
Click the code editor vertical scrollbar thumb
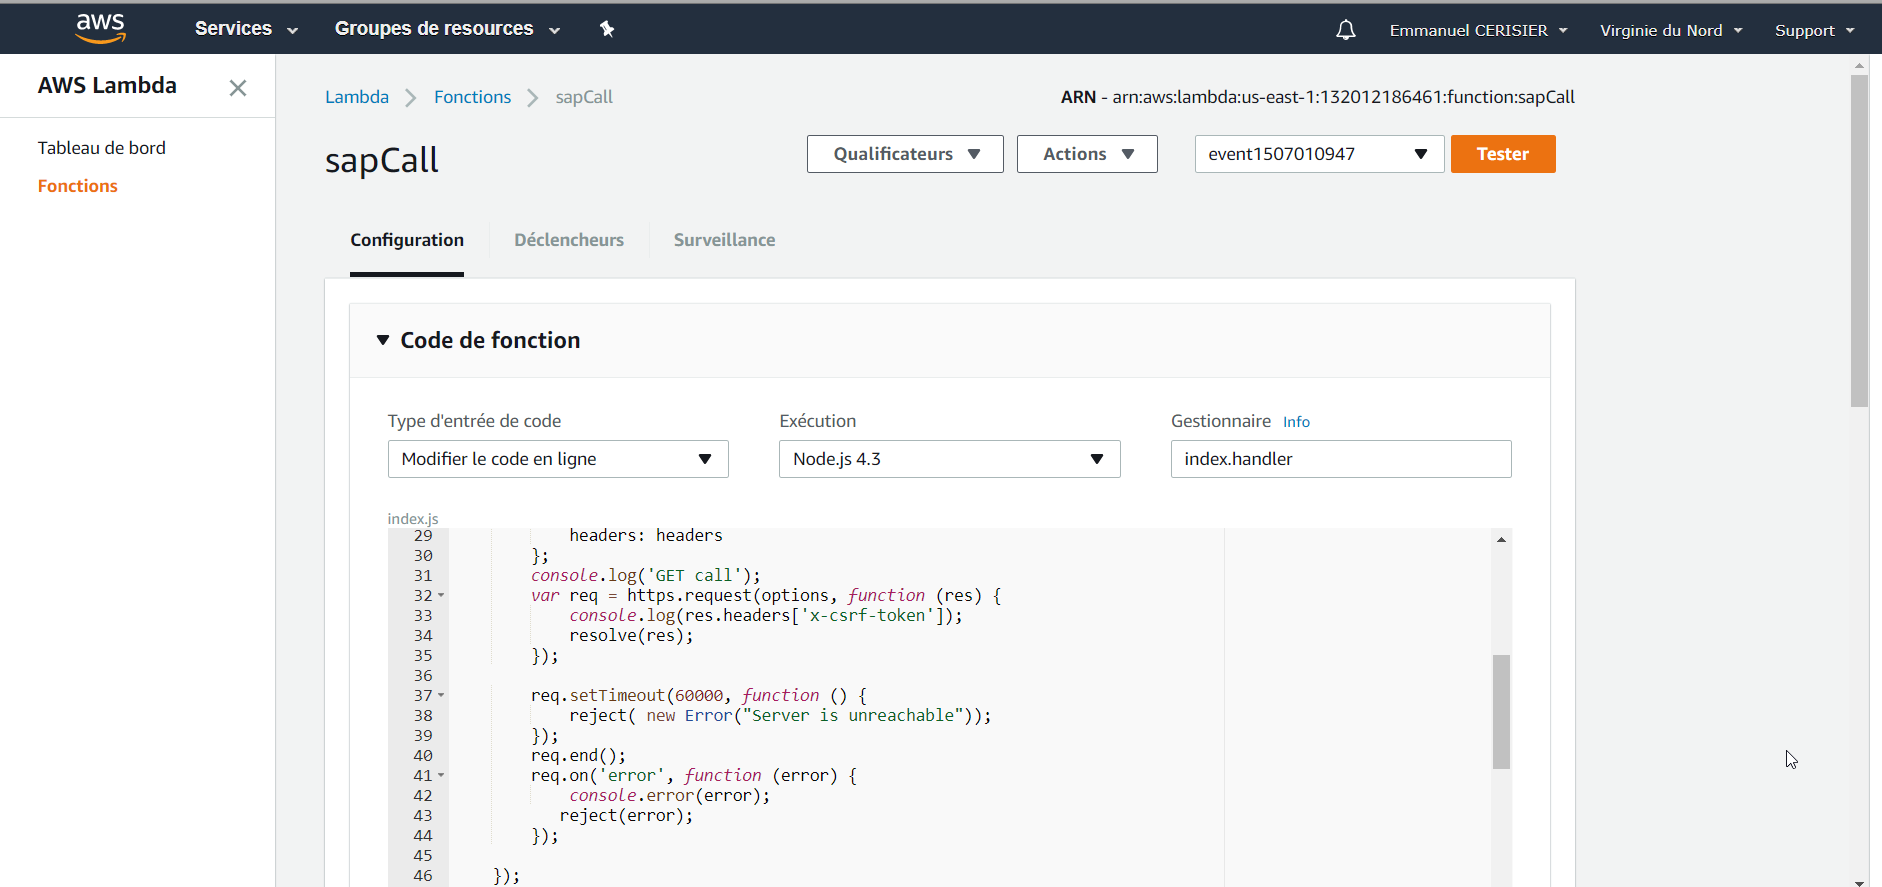click(1501, 712)
